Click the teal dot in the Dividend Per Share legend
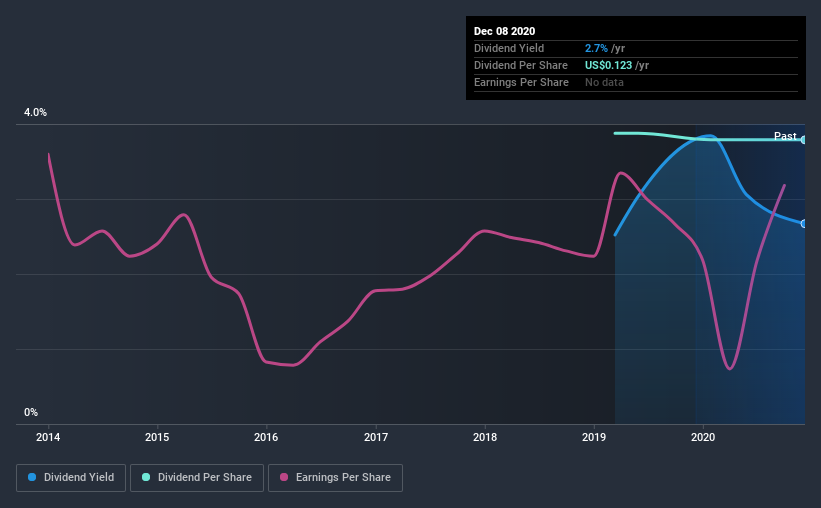 146,478
